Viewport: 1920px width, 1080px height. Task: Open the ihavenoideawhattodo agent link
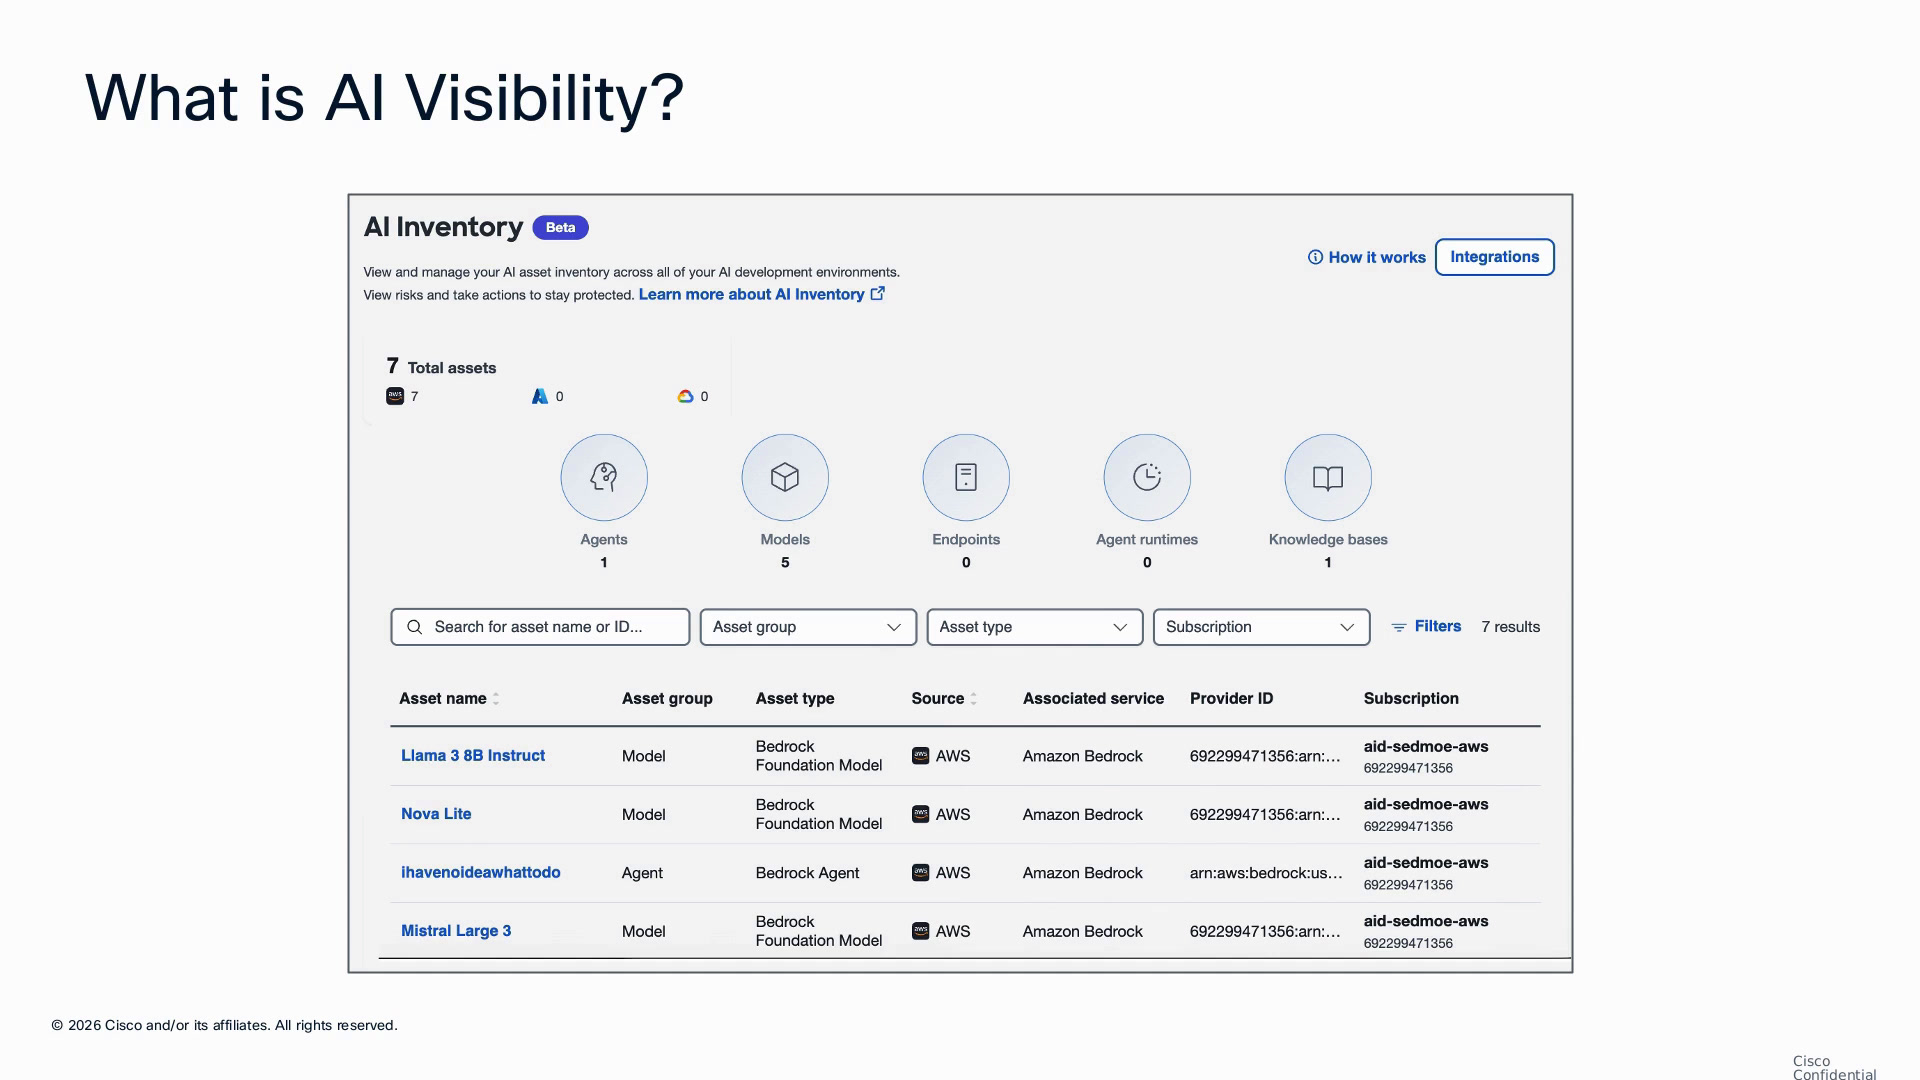(481, 872)
